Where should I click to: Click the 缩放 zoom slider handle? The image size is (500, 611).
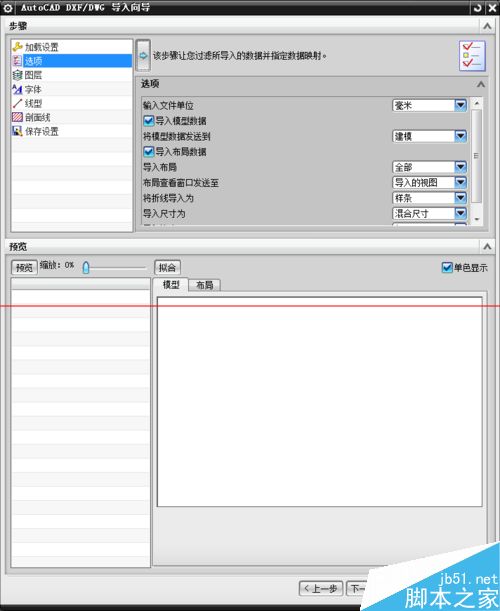click(86, 268)
